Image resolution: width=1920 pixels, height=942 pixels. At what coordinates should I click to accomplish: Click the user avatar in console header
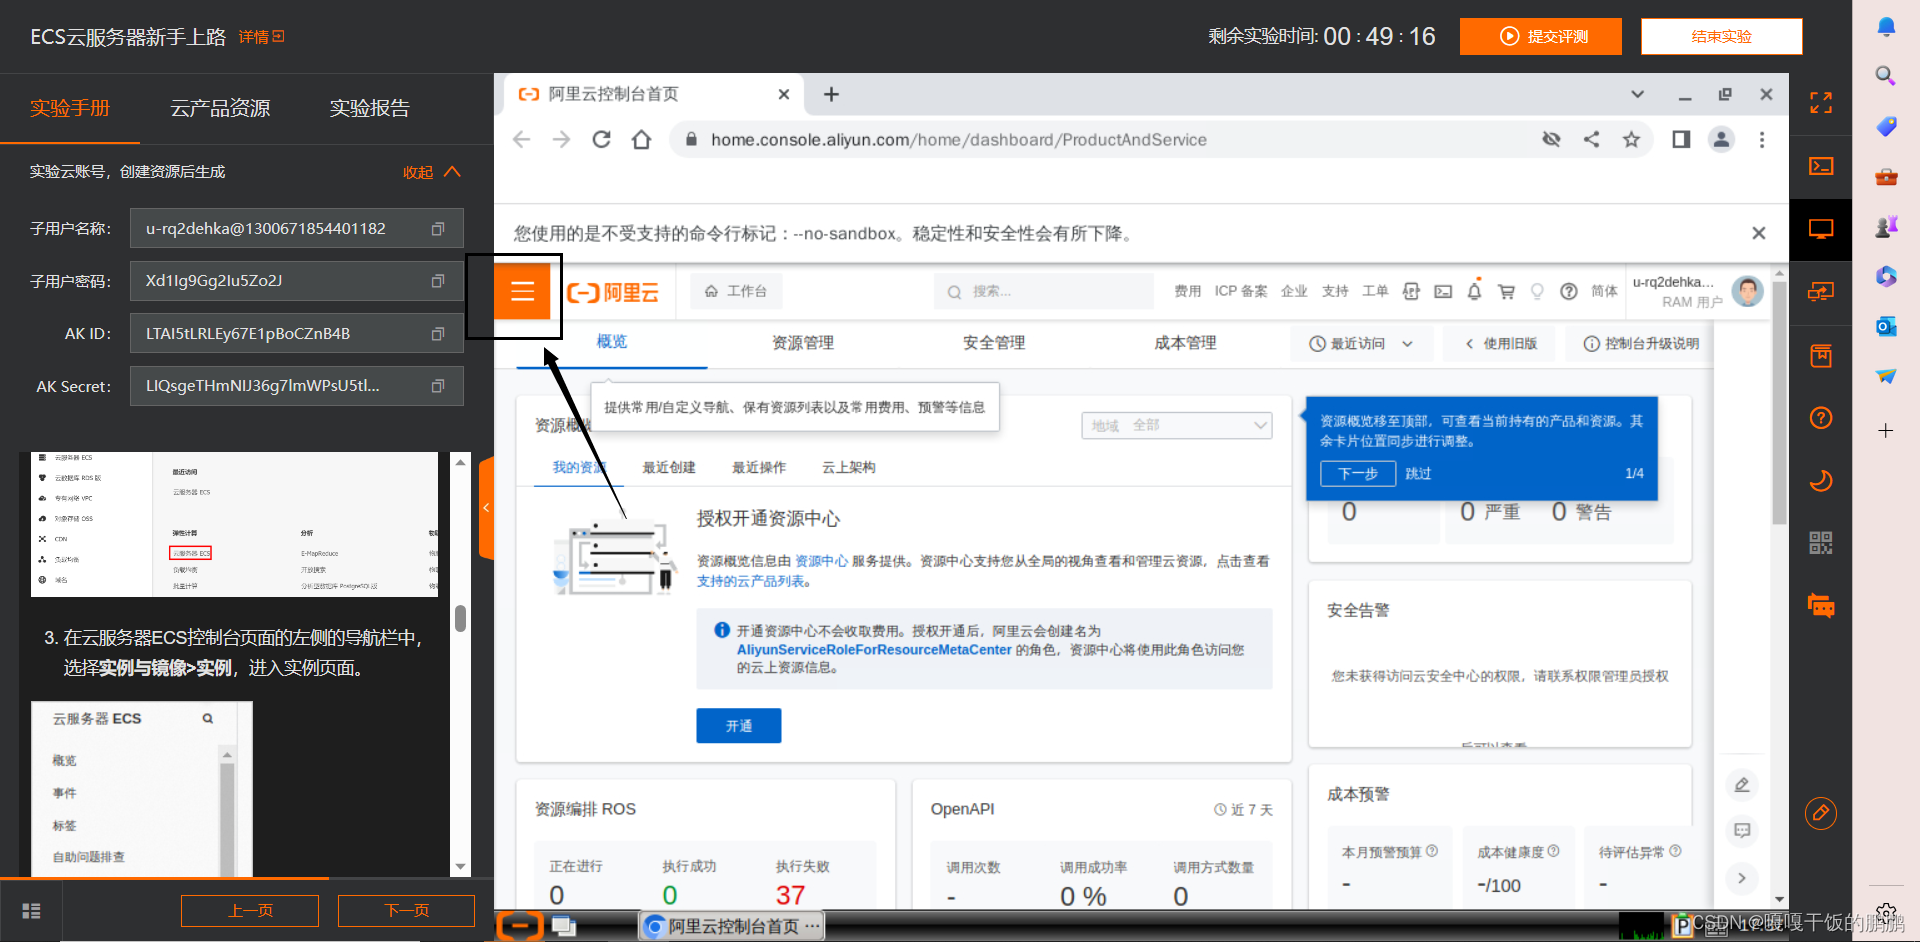(x=1747, y=292)
